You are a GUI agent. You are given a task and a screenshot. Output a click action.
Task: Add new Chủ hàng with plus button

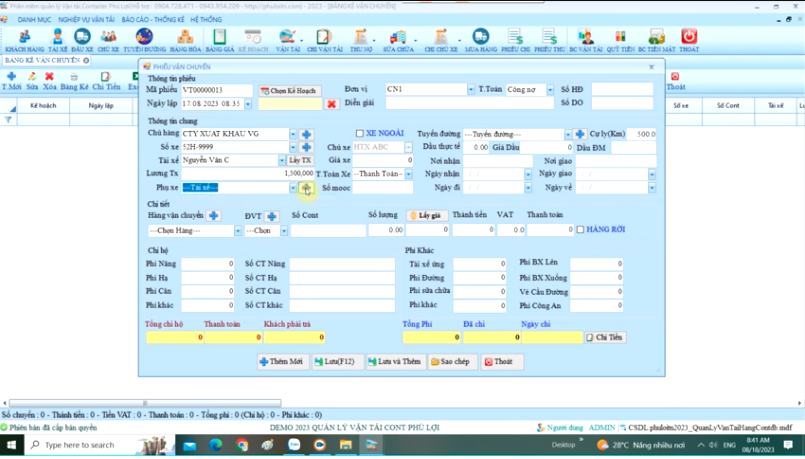(x=306, y=135)
